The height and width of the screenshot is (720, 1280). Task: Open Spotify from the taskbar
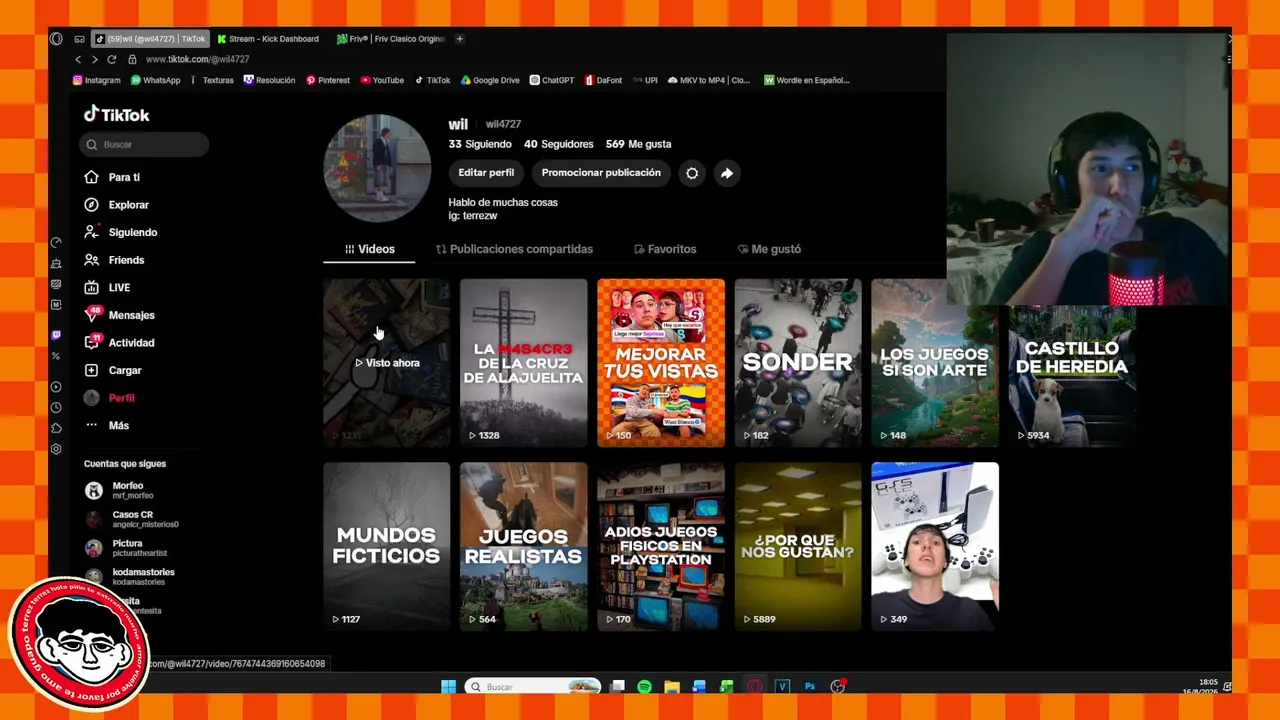click(x=644, y=686)
